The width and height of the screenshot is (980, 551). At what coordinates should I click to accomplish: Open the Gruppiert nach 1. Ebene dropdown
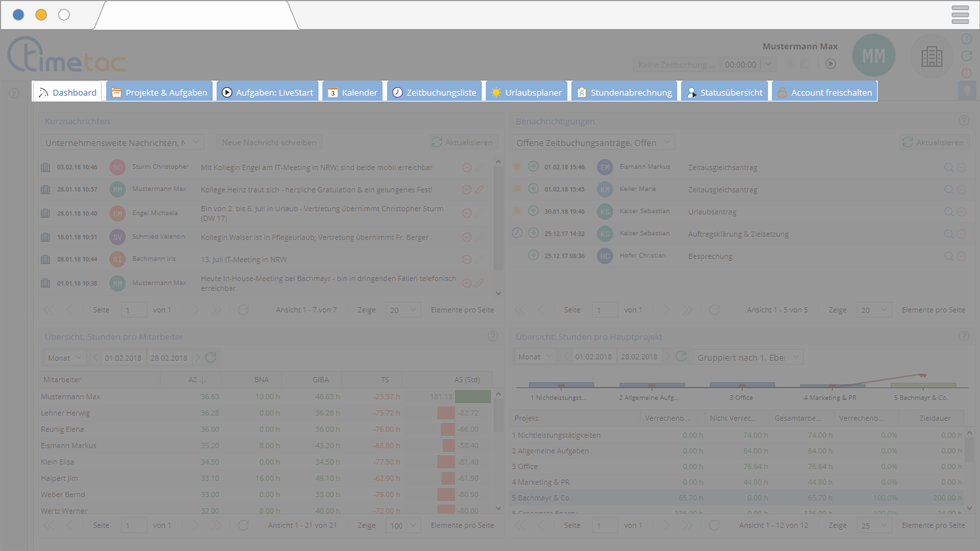point(736,357)
